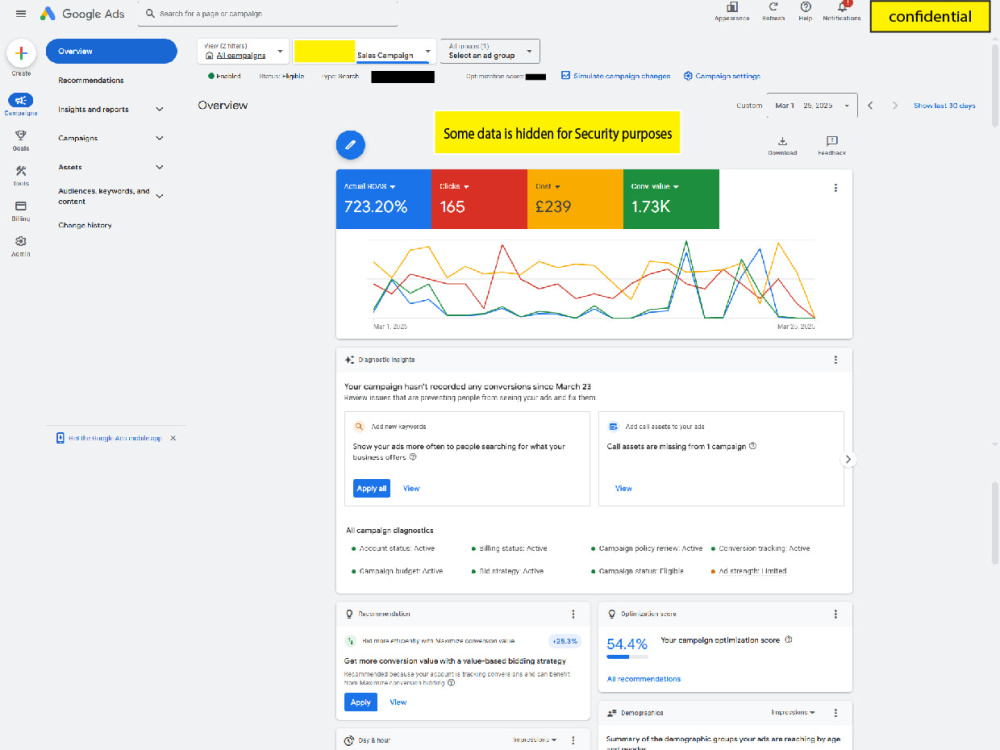Open scorecard chart three-dot menu

(x=835, y=188)
